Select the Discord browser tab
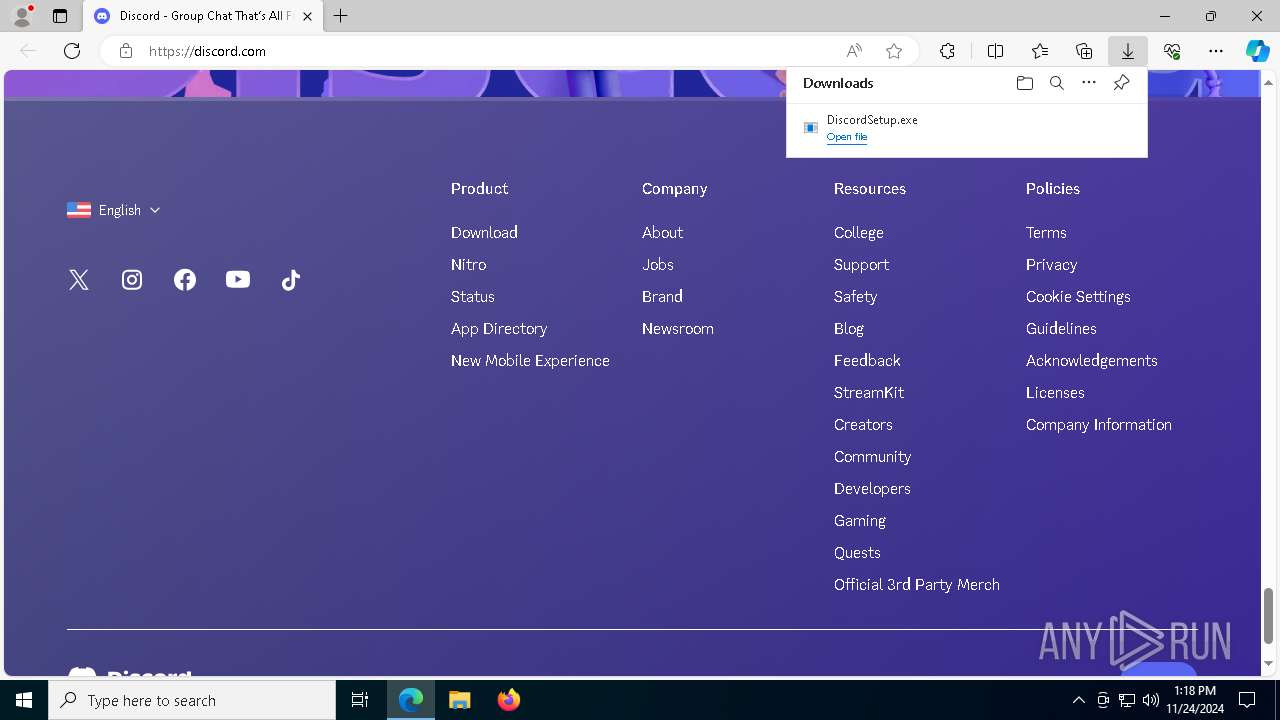The image size is (1280, 720). tap(204, 16)
